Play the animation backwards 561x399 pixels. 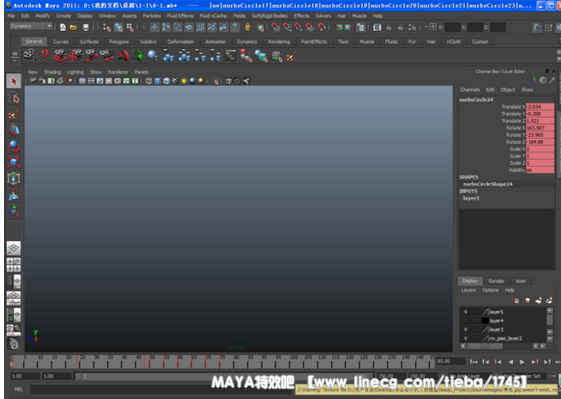point(511,362)
